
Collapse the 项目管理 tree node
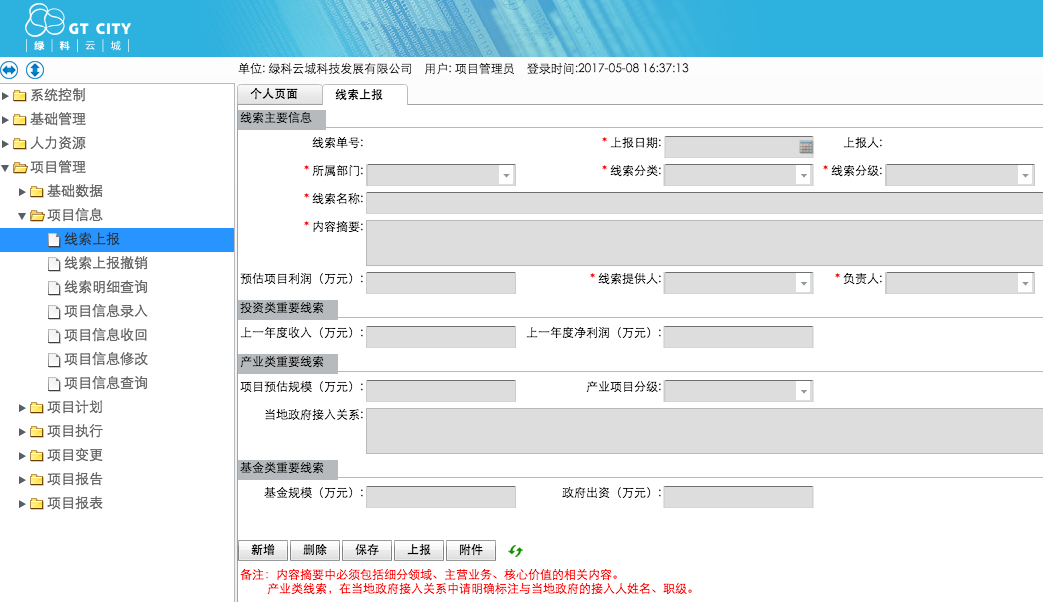tap(6, 167)
